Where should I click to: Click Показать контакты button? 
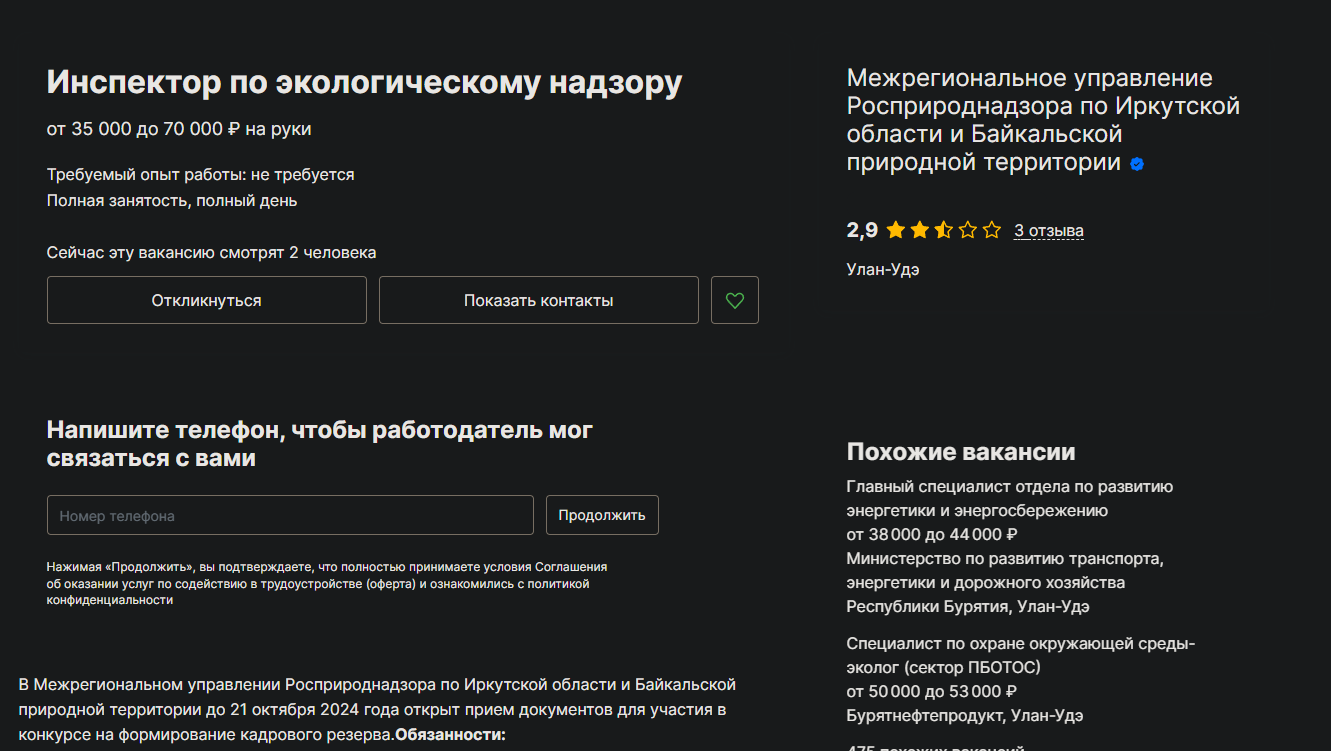coord(539,300)
